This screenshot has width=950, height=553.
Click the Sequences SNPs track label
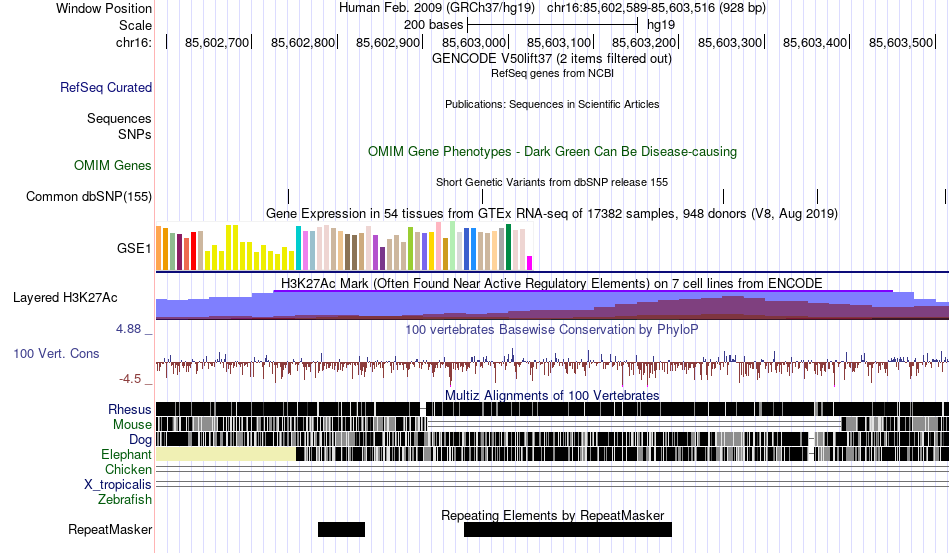pyautogui.click(x=119, y=126)
